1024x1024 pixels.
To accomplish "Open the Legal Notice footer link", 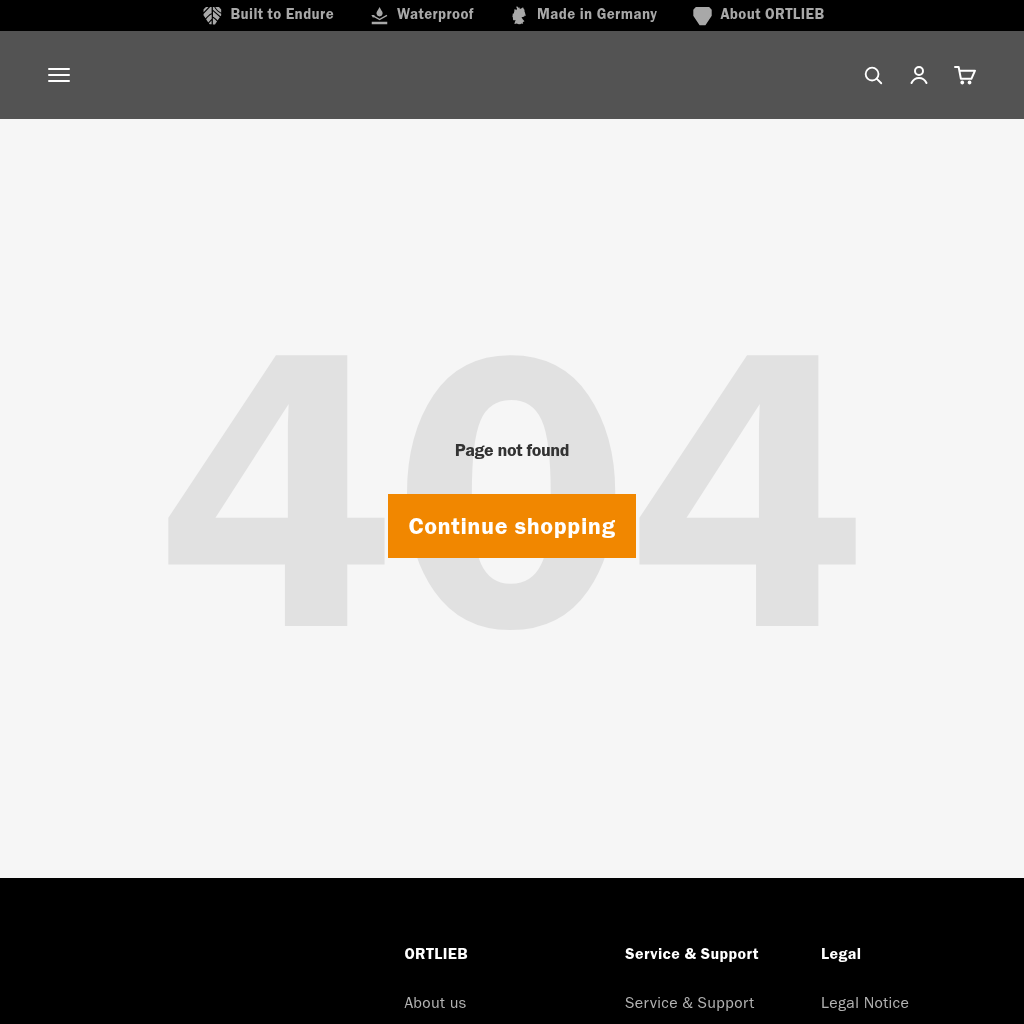I will click(865, 1002).
